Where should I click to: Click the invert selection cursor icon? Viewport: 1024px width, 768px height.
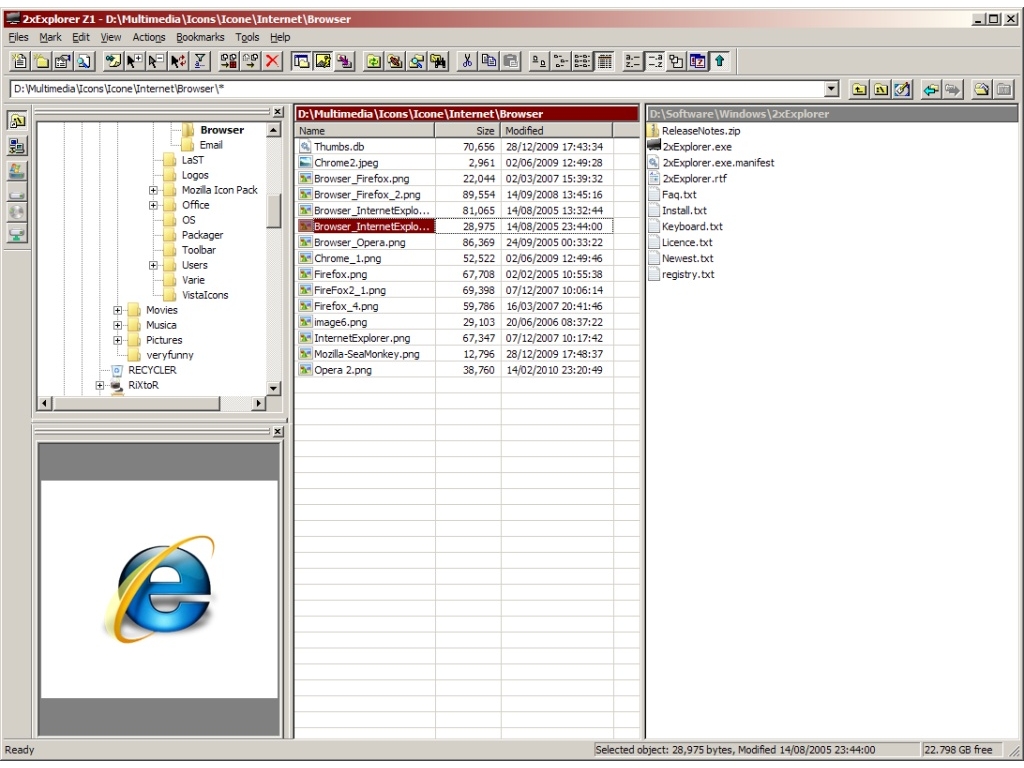(x=178, y=61)
